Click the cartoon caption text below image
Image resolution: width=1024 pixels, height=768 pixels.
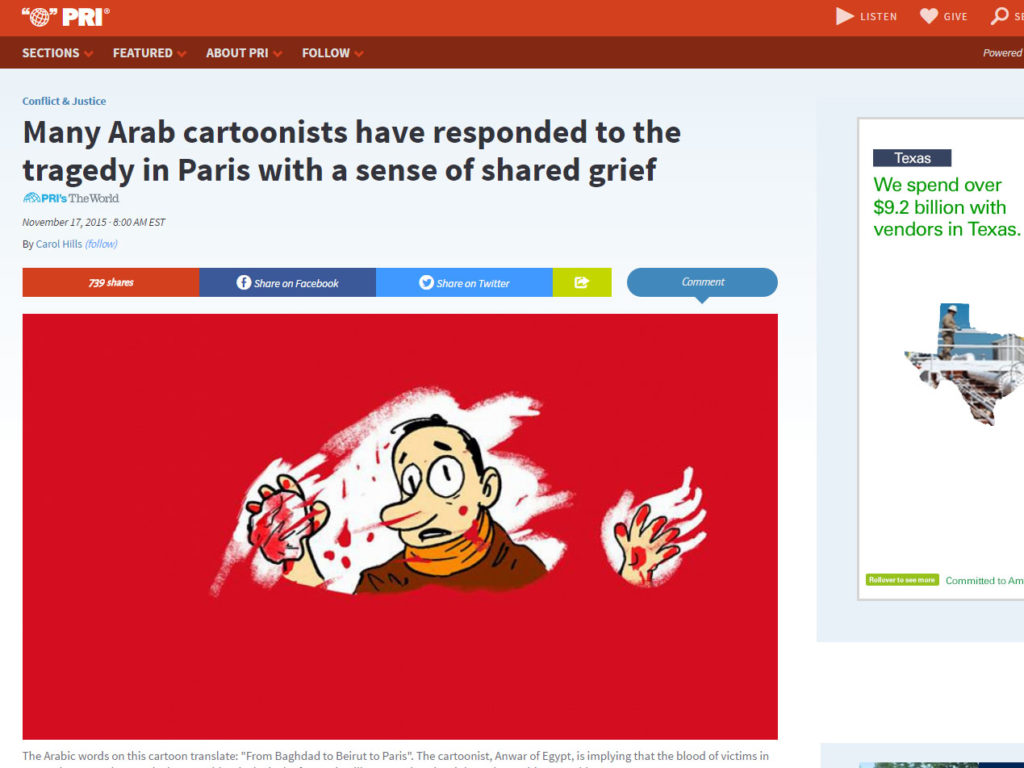(x=396, y=758)
